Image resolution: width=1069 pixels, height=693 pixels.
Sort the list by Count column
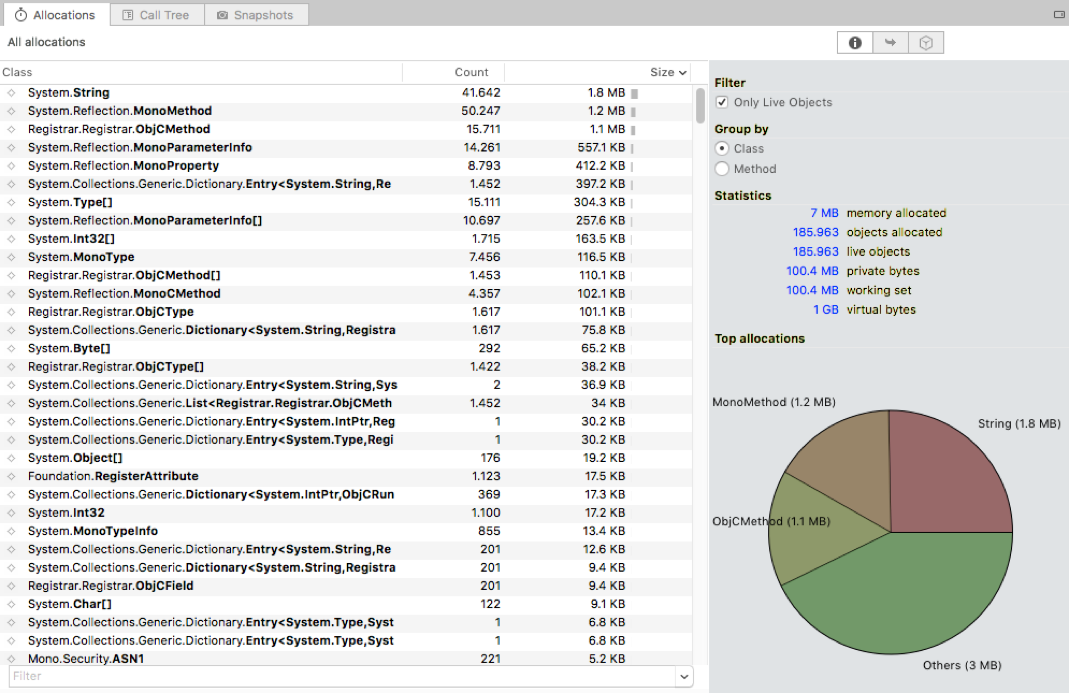(x=471, y=72)
